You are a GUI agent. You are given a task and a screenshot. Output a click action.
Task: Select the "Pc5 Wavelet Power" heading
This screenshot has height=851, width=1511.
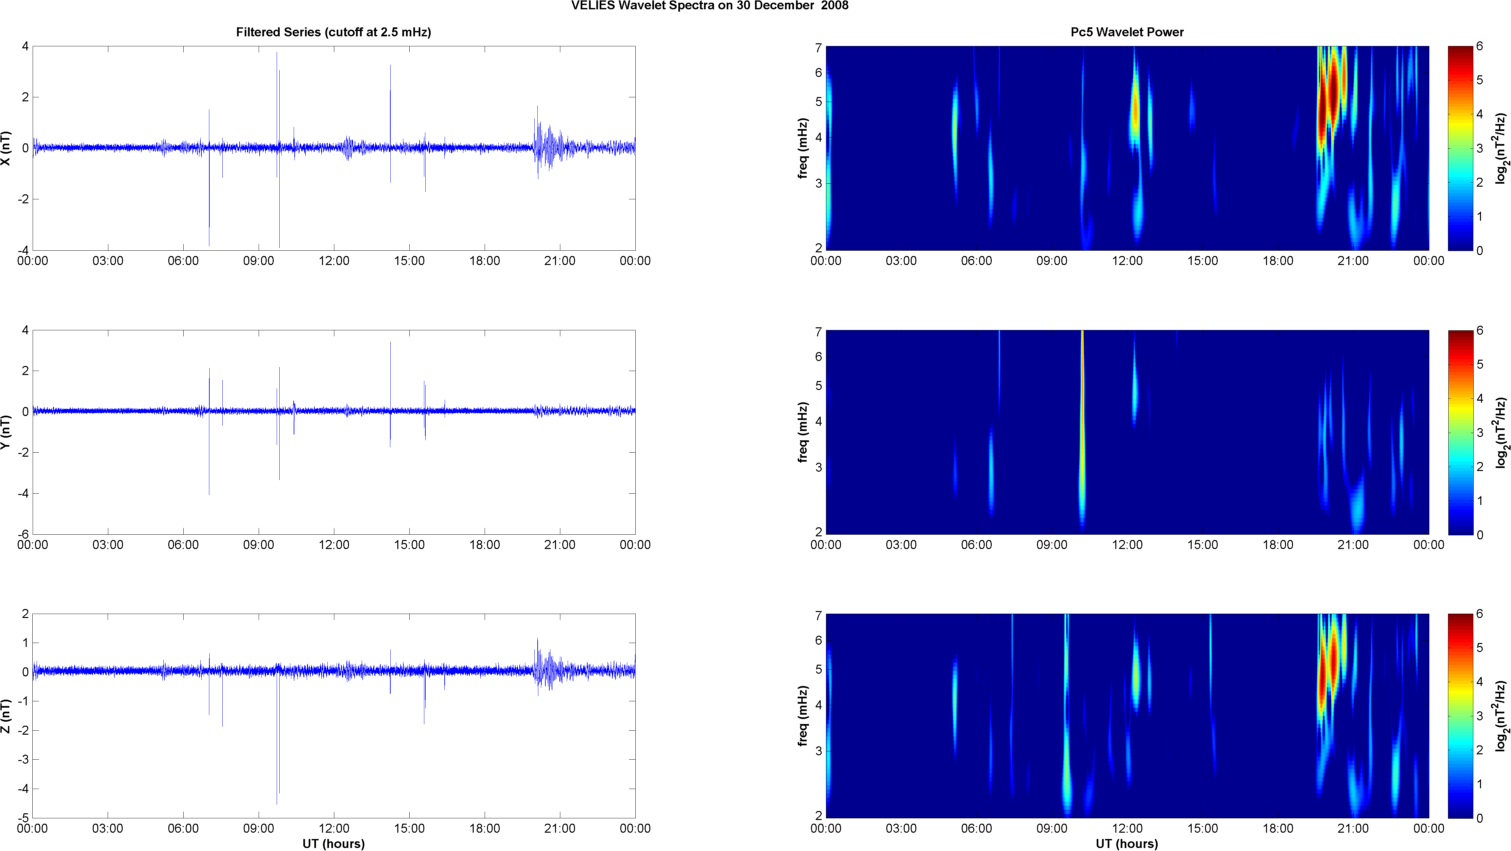coord(1127,32)
